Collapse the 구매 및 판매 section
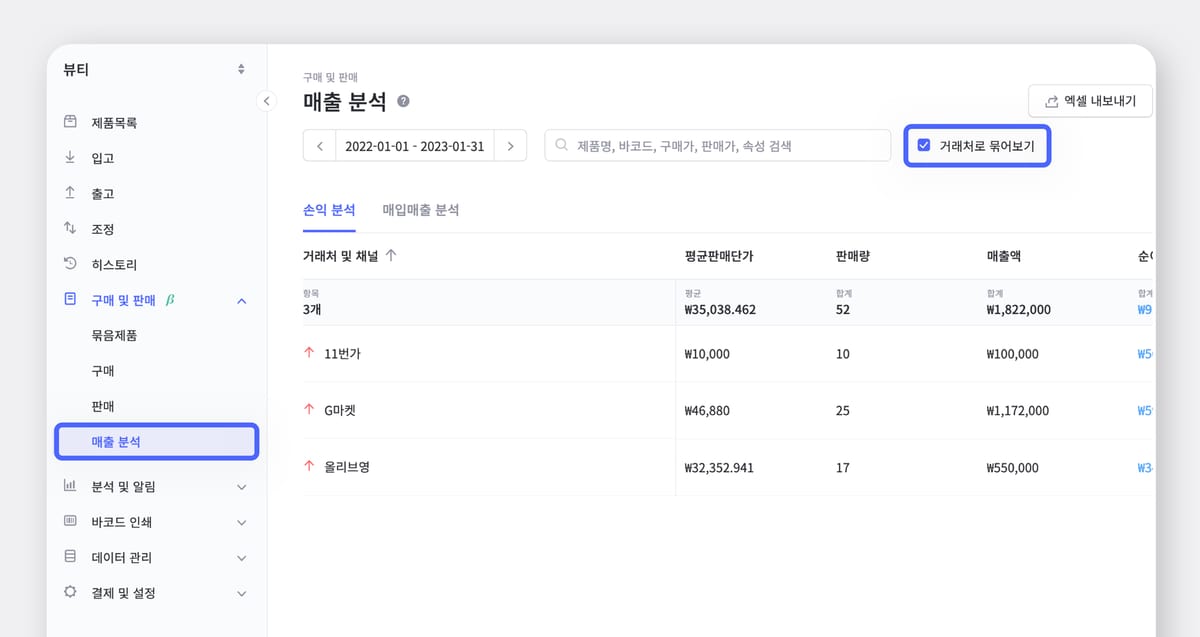 (x=241, y=299)
